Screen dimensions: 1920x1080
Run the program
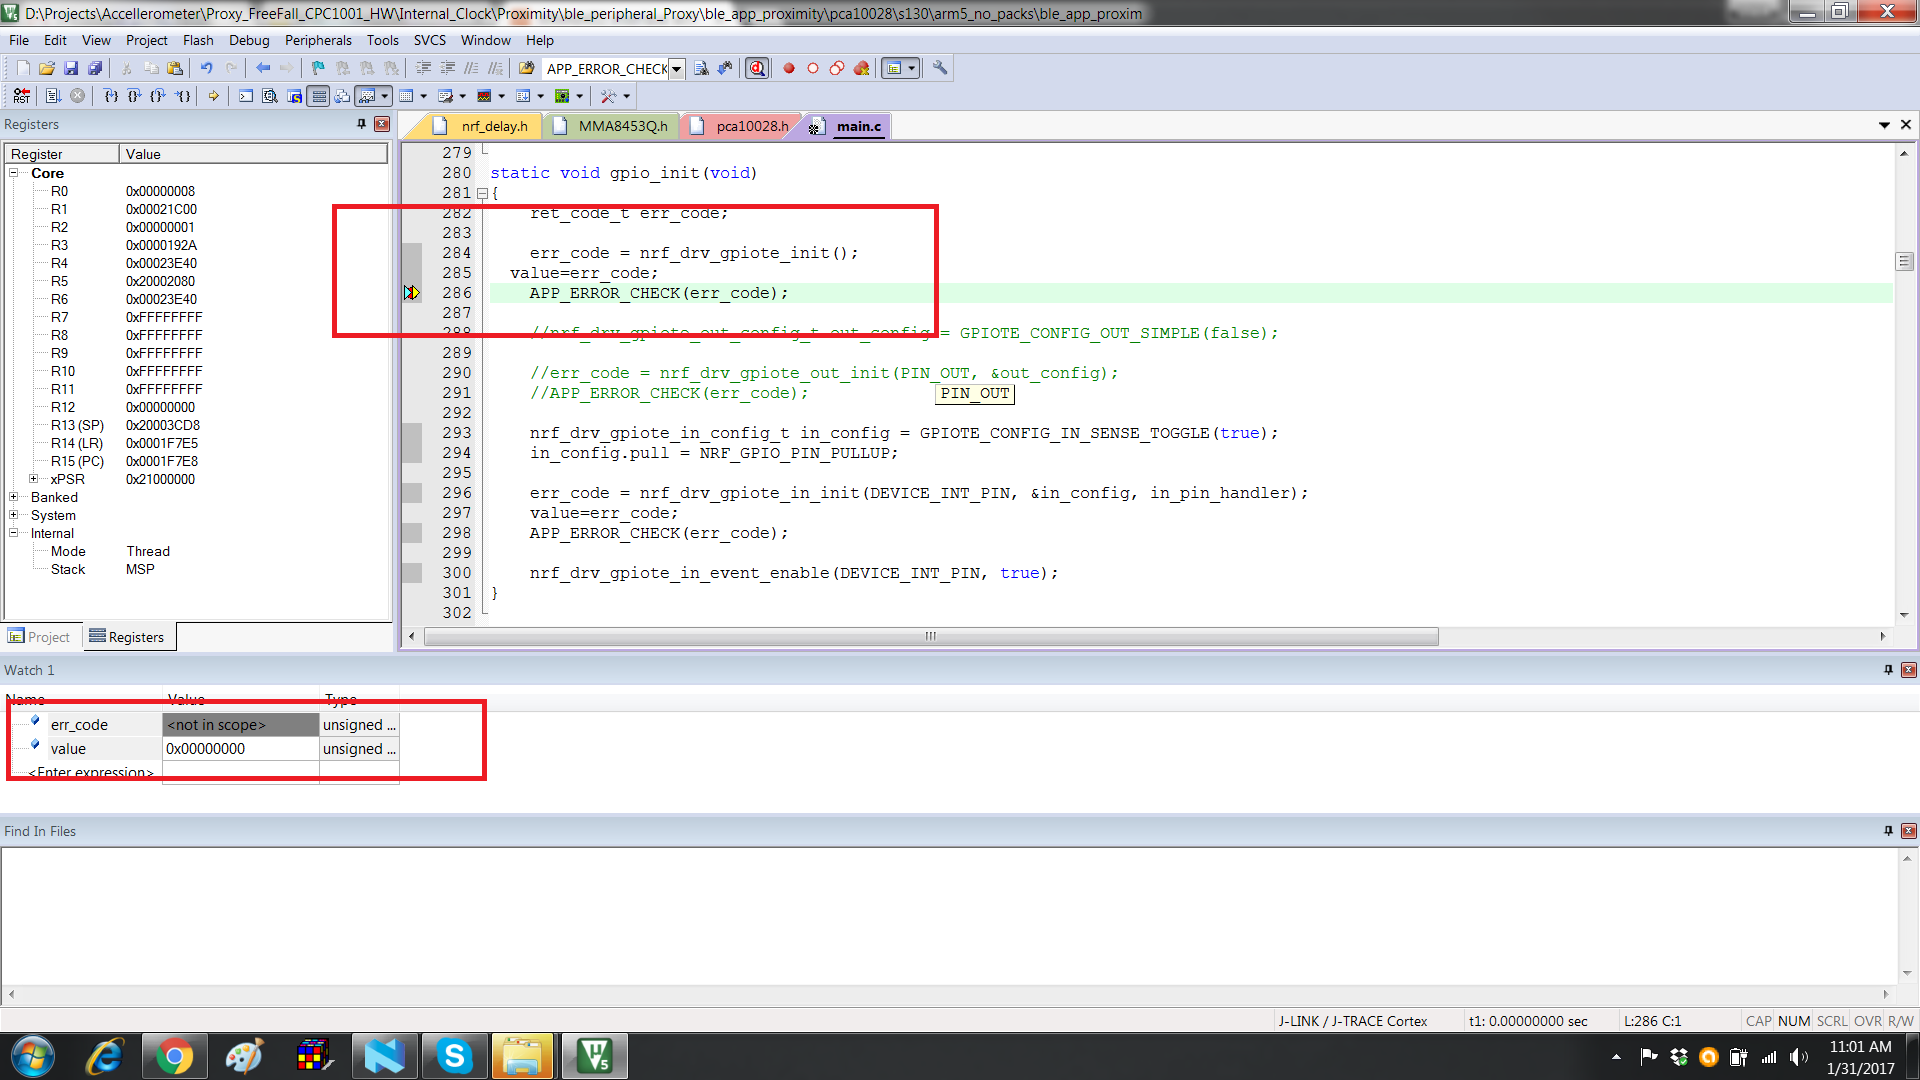click(54, 96)
